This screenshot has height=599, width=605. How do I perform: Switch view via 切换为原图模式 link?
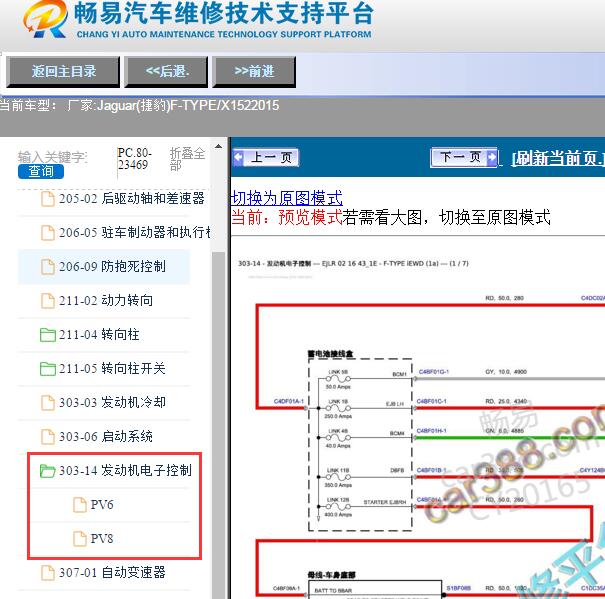pyautogui.click(x=286, y=198)
